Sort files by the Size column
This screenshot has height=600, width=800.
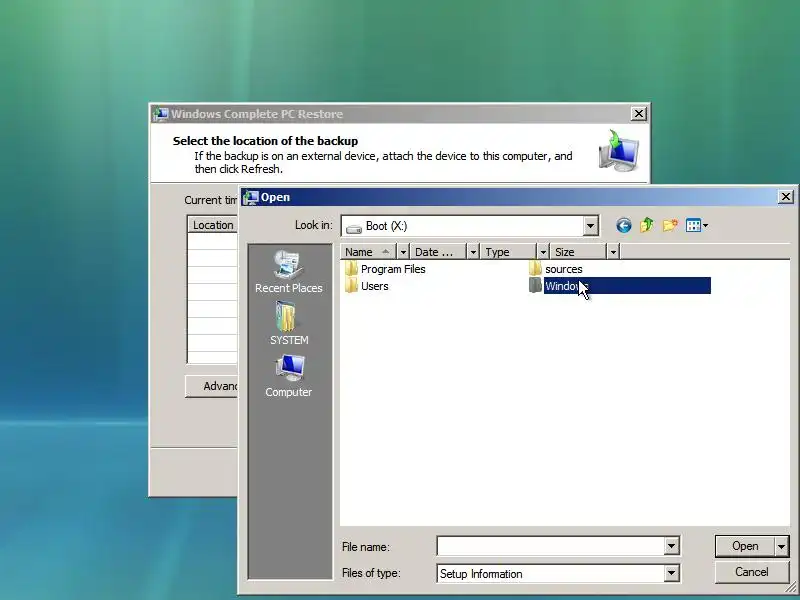pos(579,252)
